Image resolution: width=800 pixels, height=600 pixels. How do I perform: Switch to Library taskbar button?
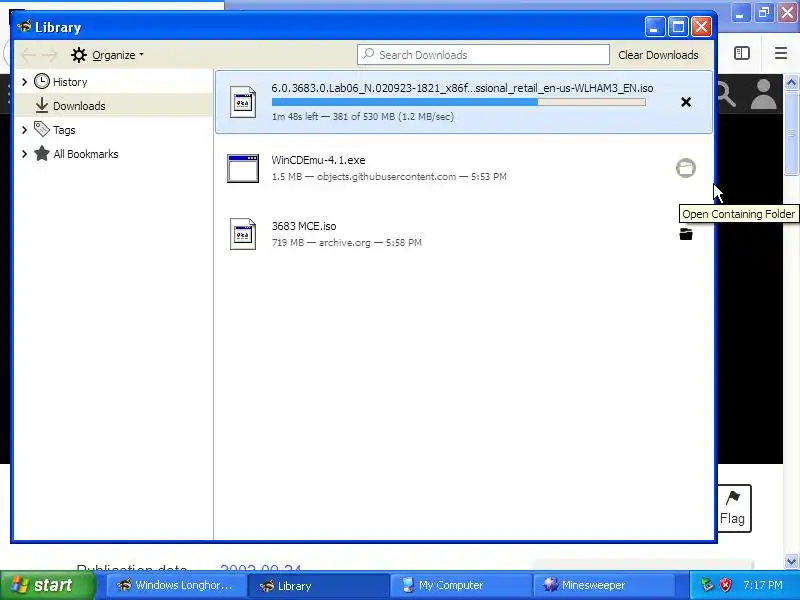[x=318, y=585]
